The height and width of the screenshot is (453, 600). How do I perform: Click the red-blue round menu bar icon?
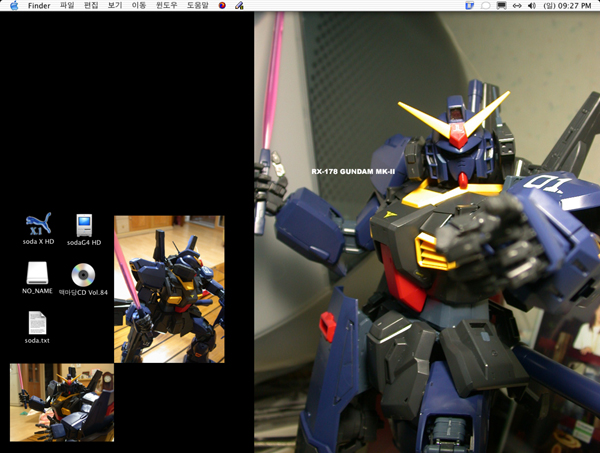pyautogui.click(x=223, y=6)
